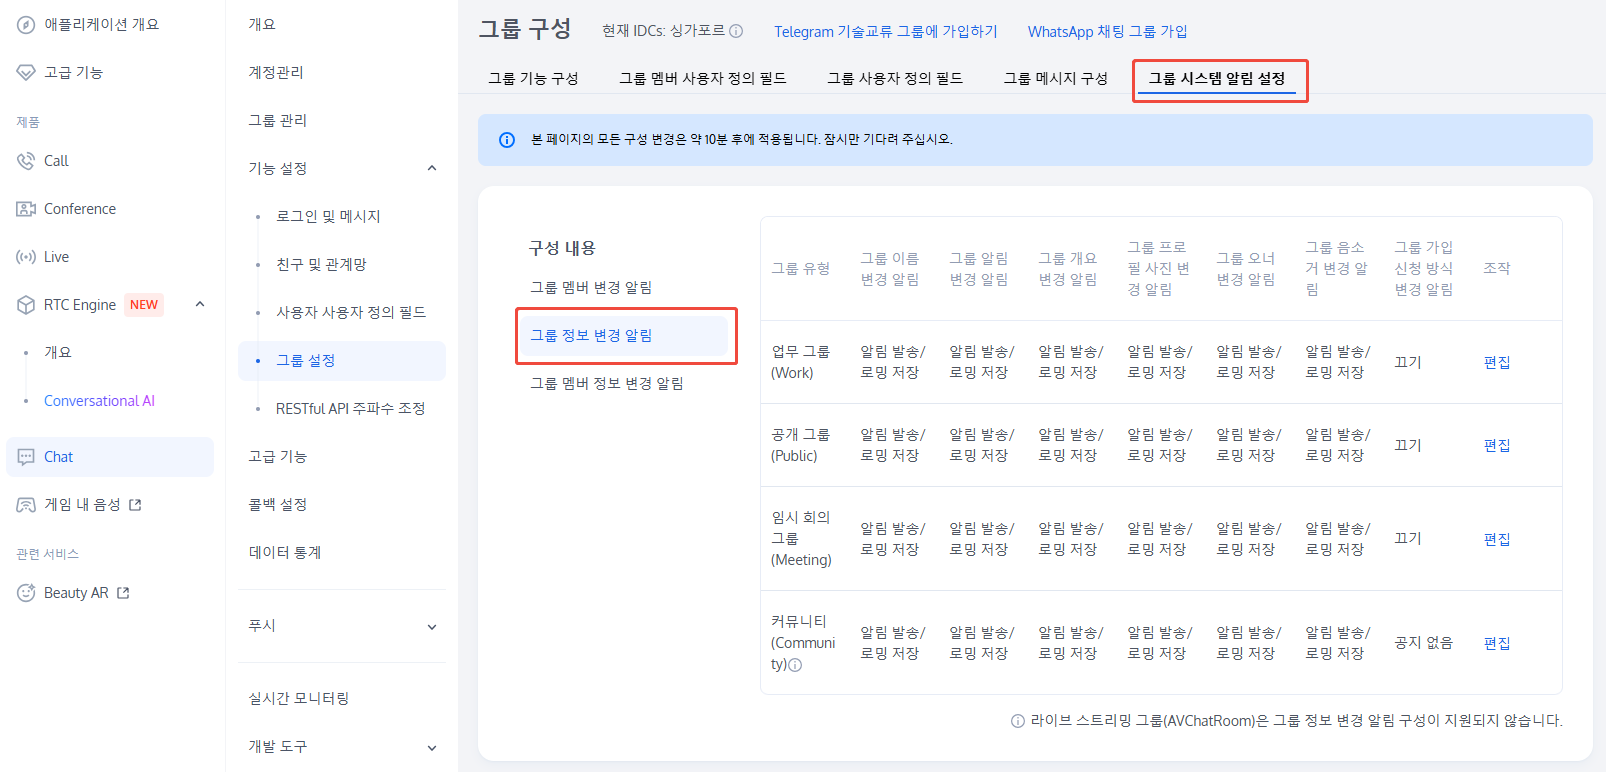Expand the 푸시 section
Viewport: 1606px width, 772px height.
click(x=432, y=627)
